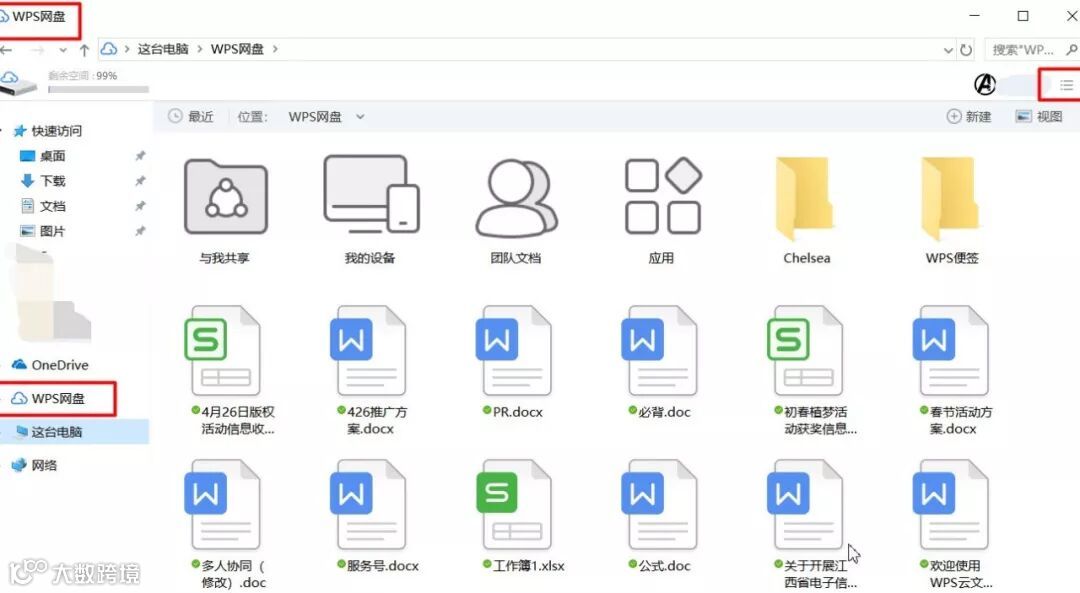This screenshot has height=593, width=1080.
Task: Select the 工作簿1.xlsx spreadsheet
Action: click(x=516, y=505)
